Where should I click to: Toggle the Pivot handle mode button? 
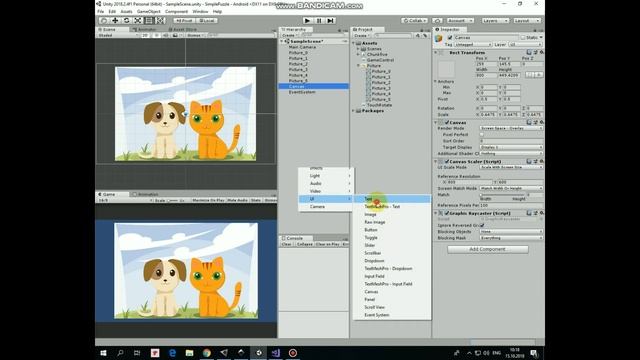coord(184,20)
